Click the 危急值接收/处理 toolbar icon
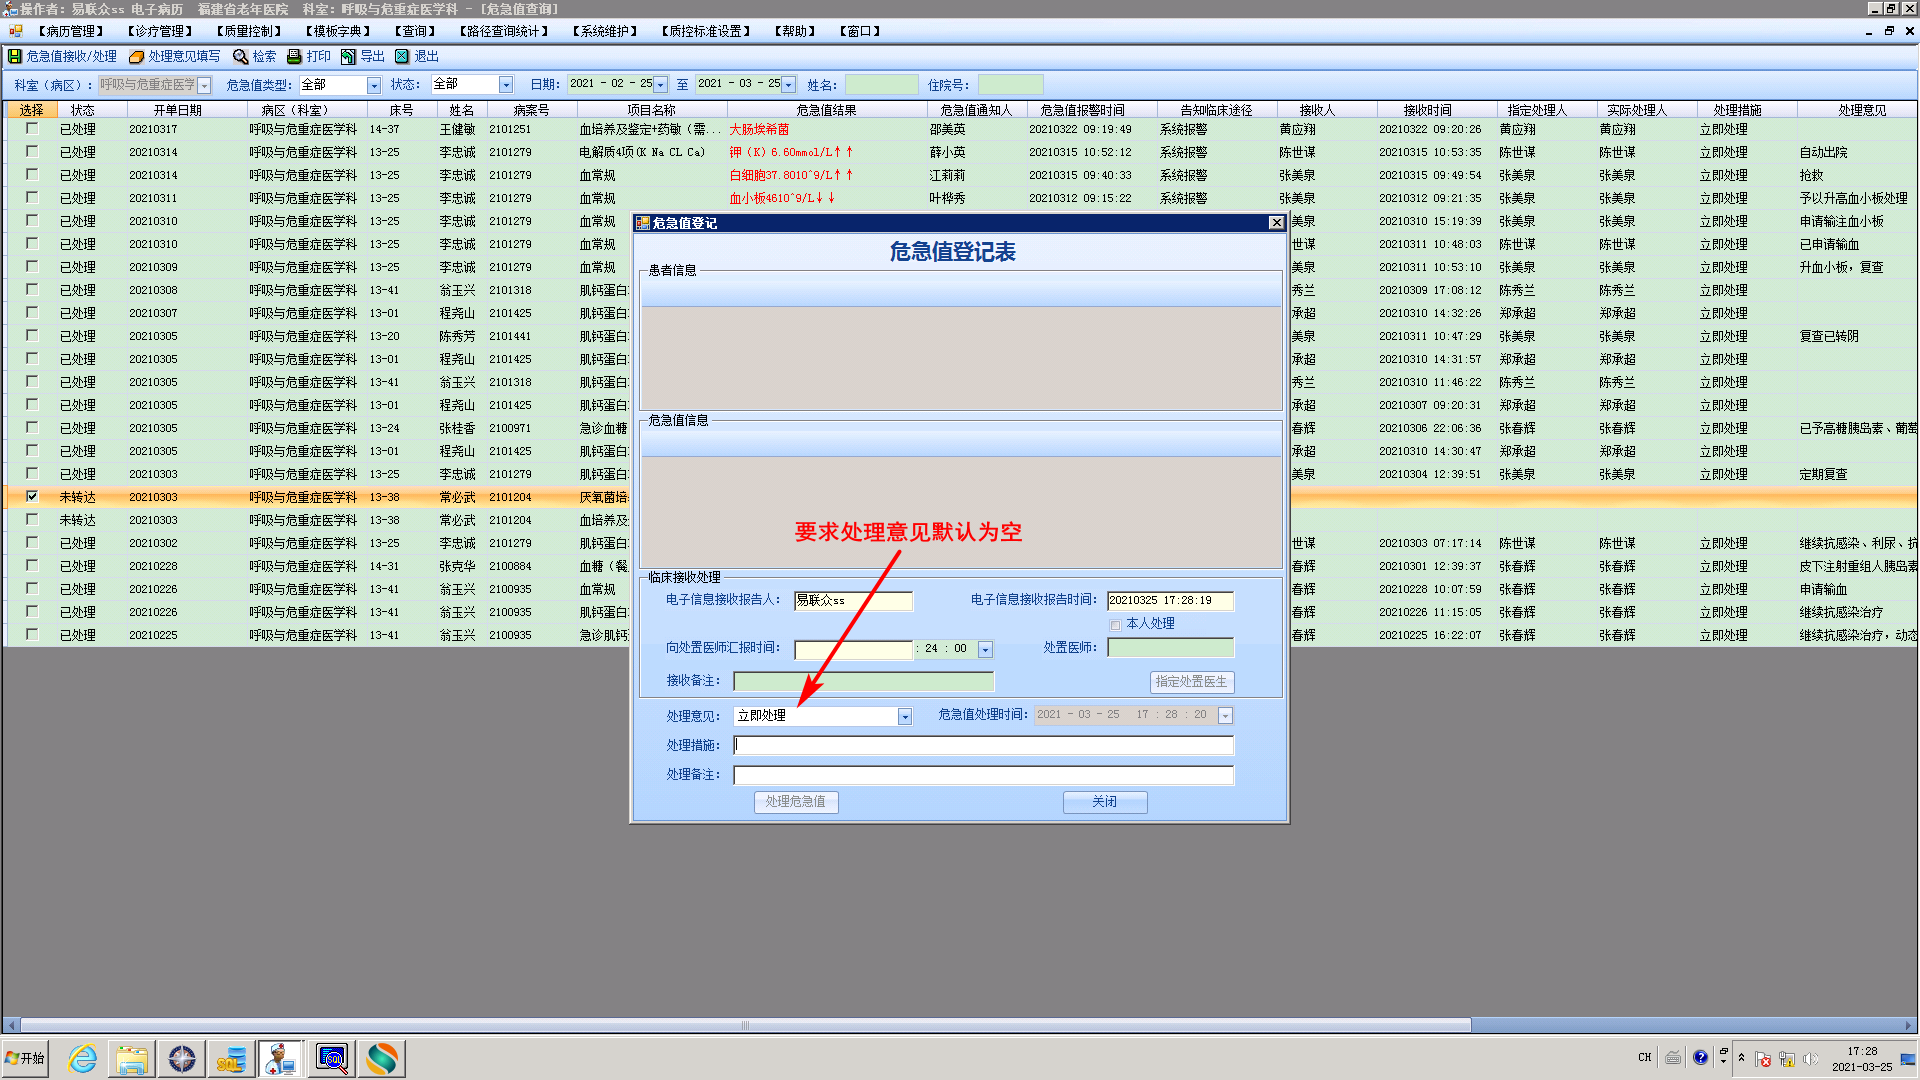 coord(15,57)
